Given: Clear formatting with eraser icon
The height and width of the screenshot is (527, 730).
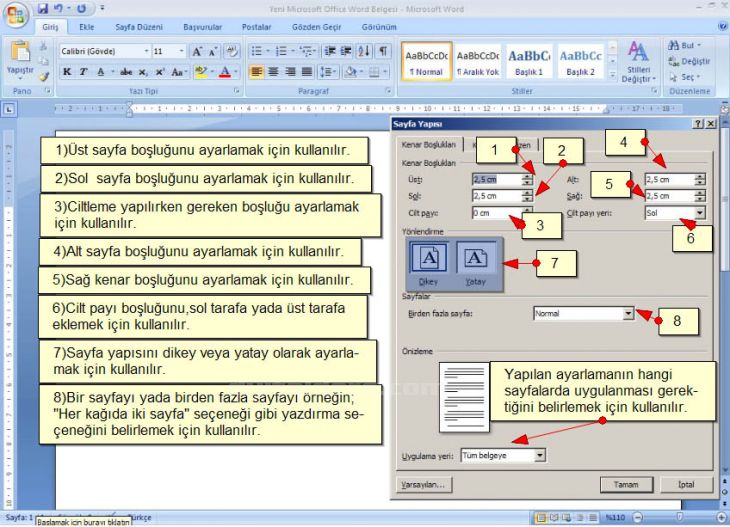Looking at the screenshot, I should pos(231,51).
